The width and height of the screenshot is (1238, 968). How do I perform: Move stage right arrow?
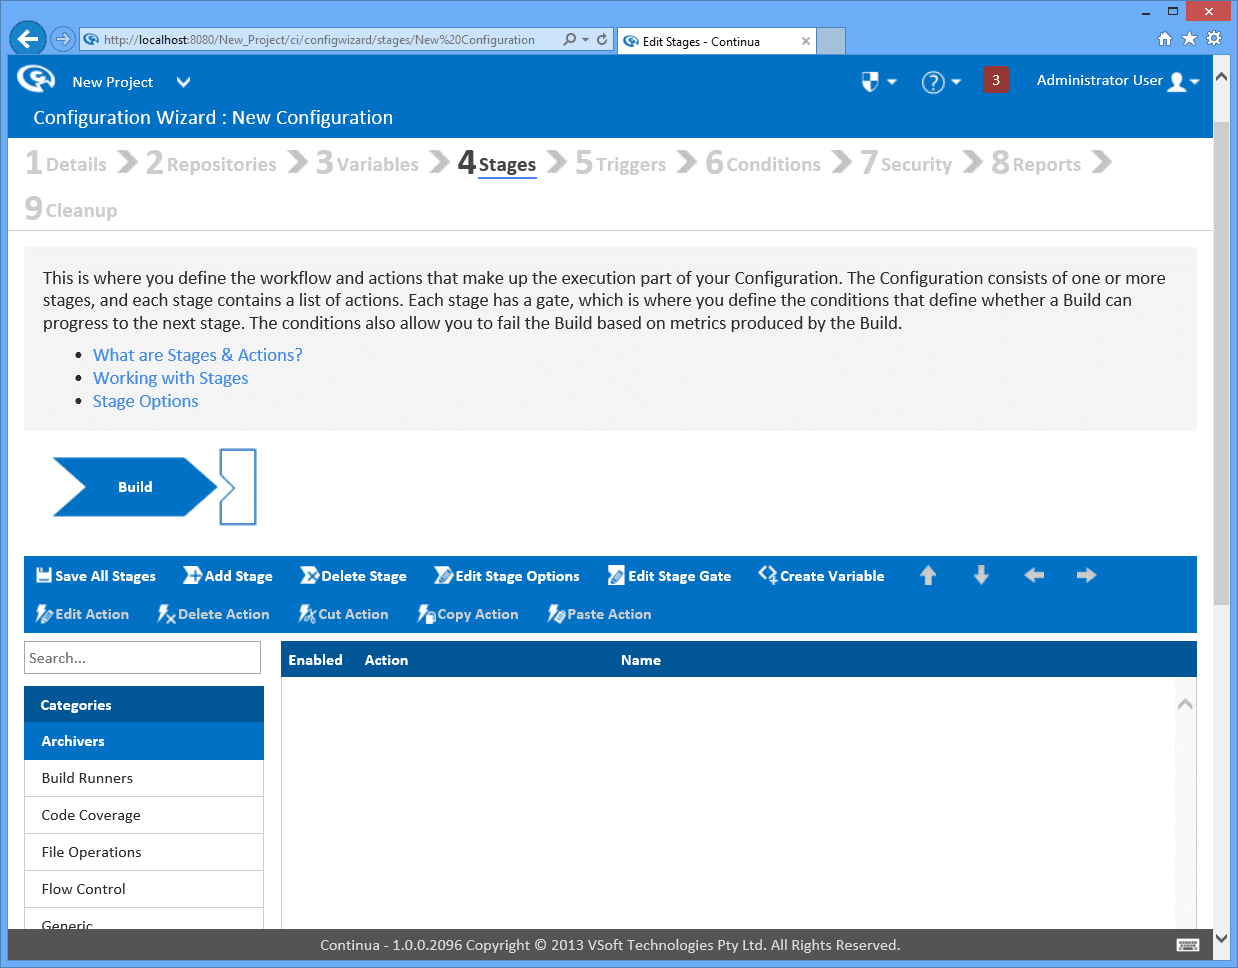(x=1087, y=575)
